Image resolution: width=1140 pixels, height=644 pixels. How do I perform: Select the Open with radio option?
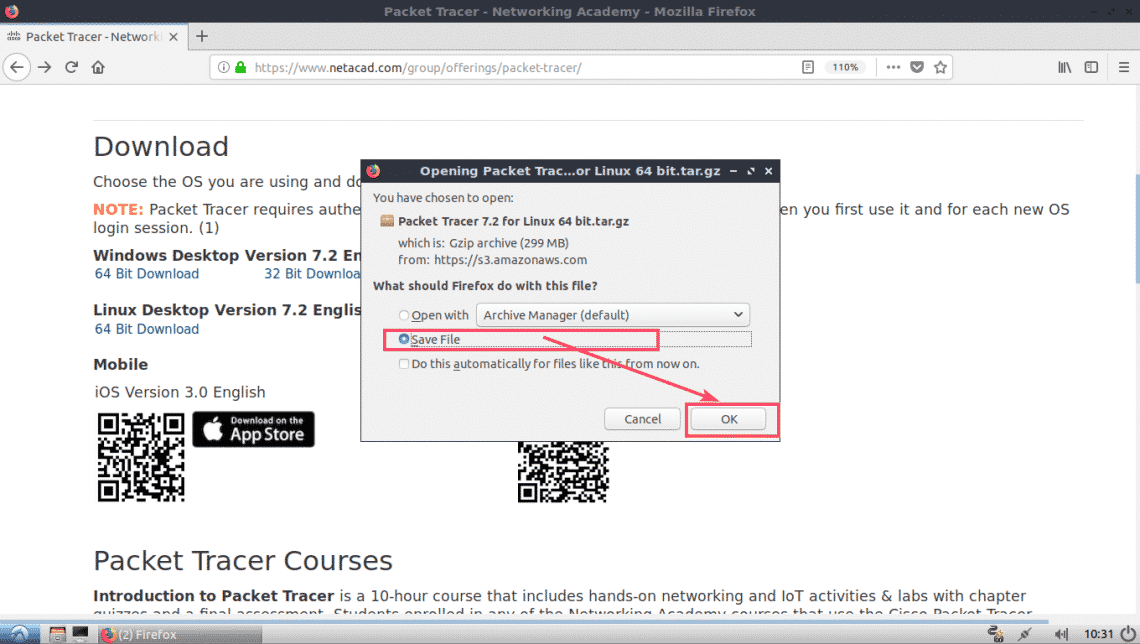[404, 315]
